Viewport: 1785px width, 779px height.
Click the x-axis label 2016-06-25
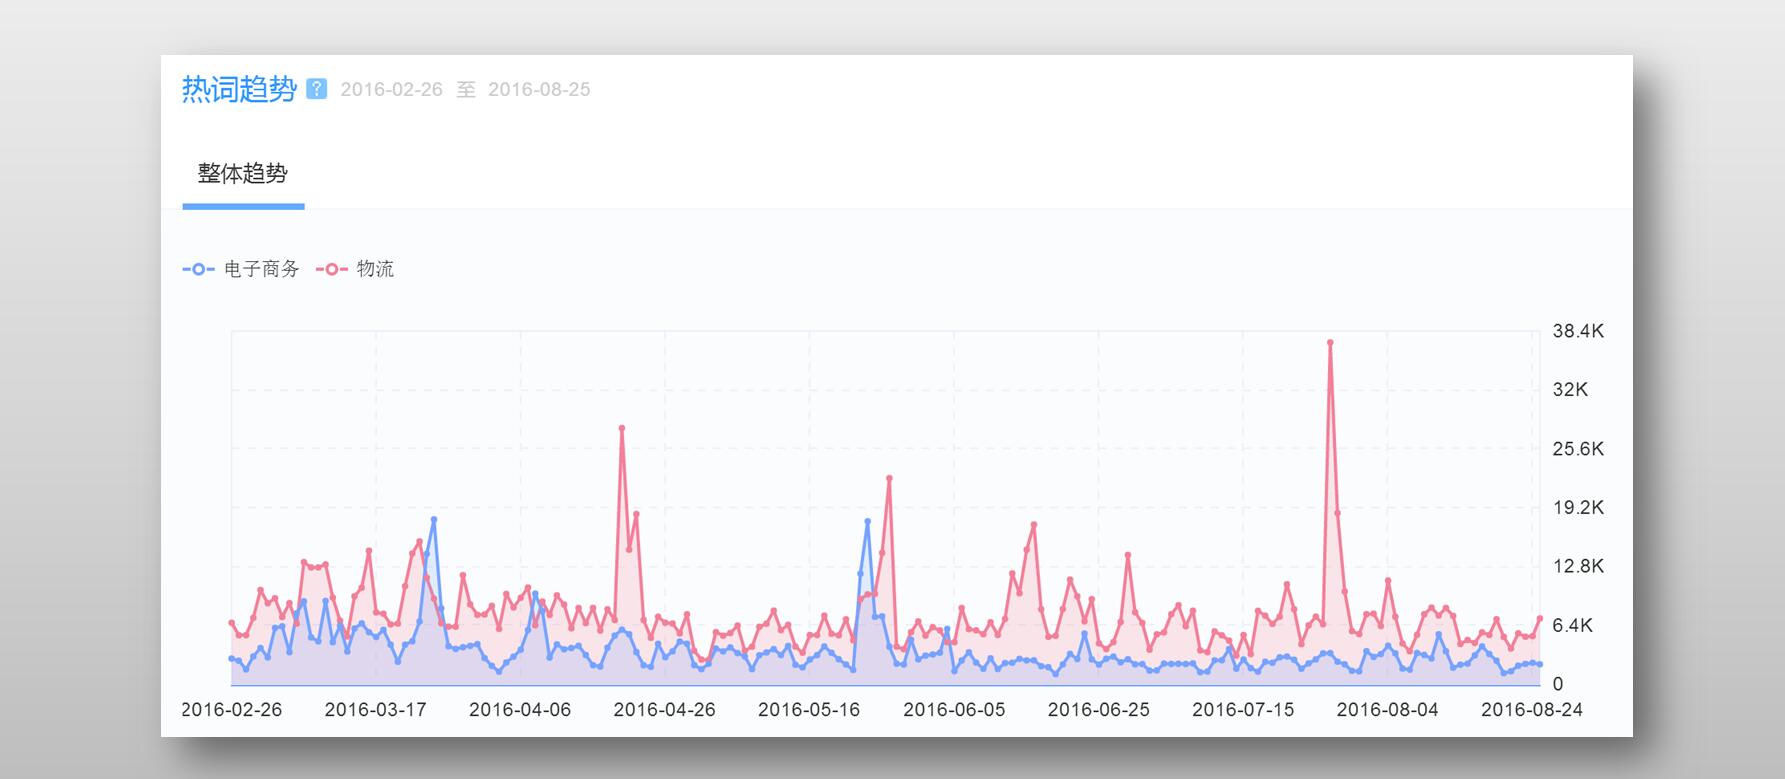coord(1098,710)
